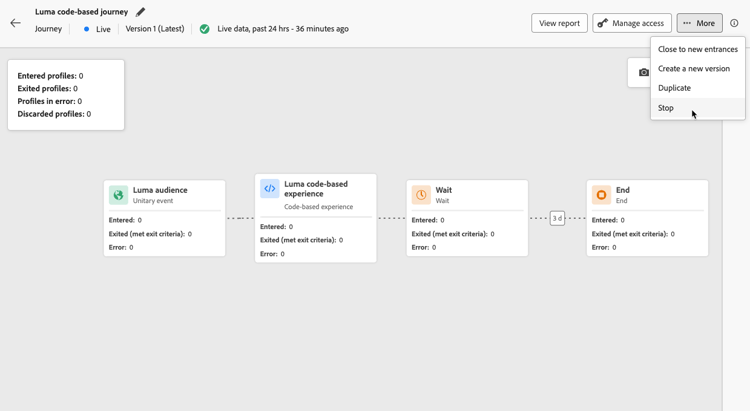
Task: Click the Live status indicator
Action: click(98, 29)
